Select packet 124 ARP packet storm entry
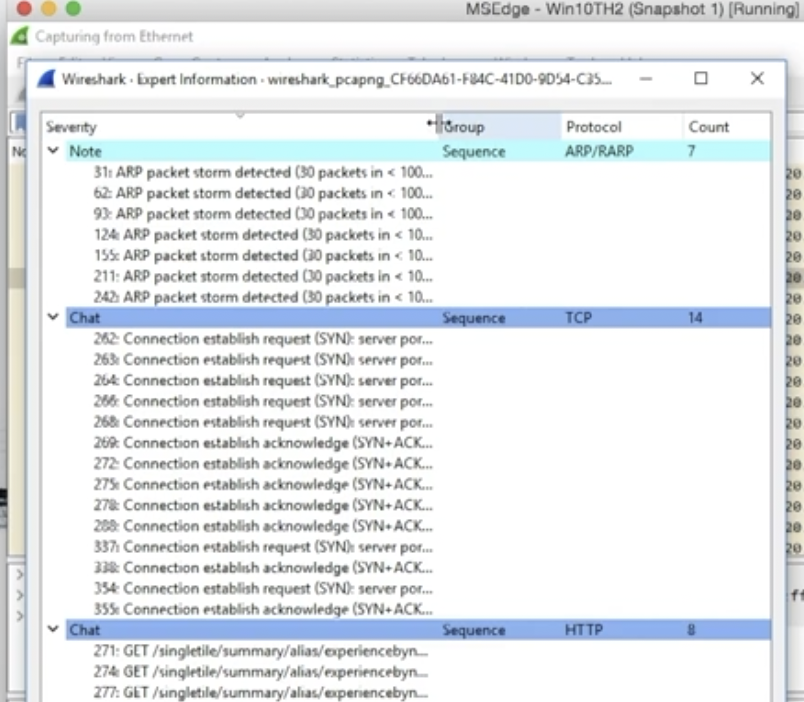Screen dimensions: 804x702 (x=263, y=235)
